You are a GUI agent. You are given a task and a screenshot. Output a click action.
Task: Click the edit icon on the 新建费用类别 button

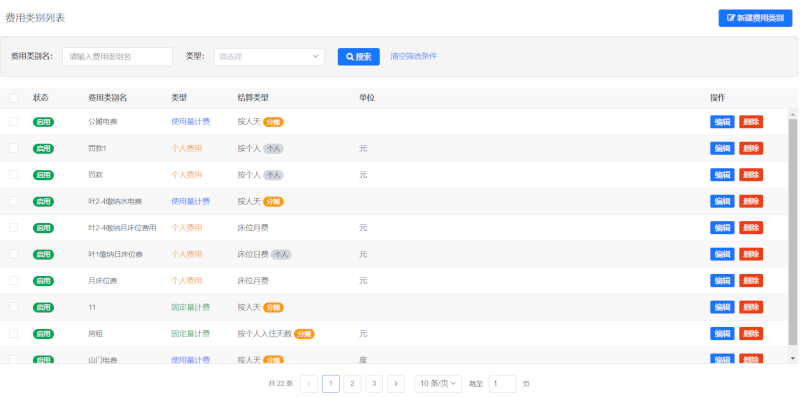click(x=731, y=18)
